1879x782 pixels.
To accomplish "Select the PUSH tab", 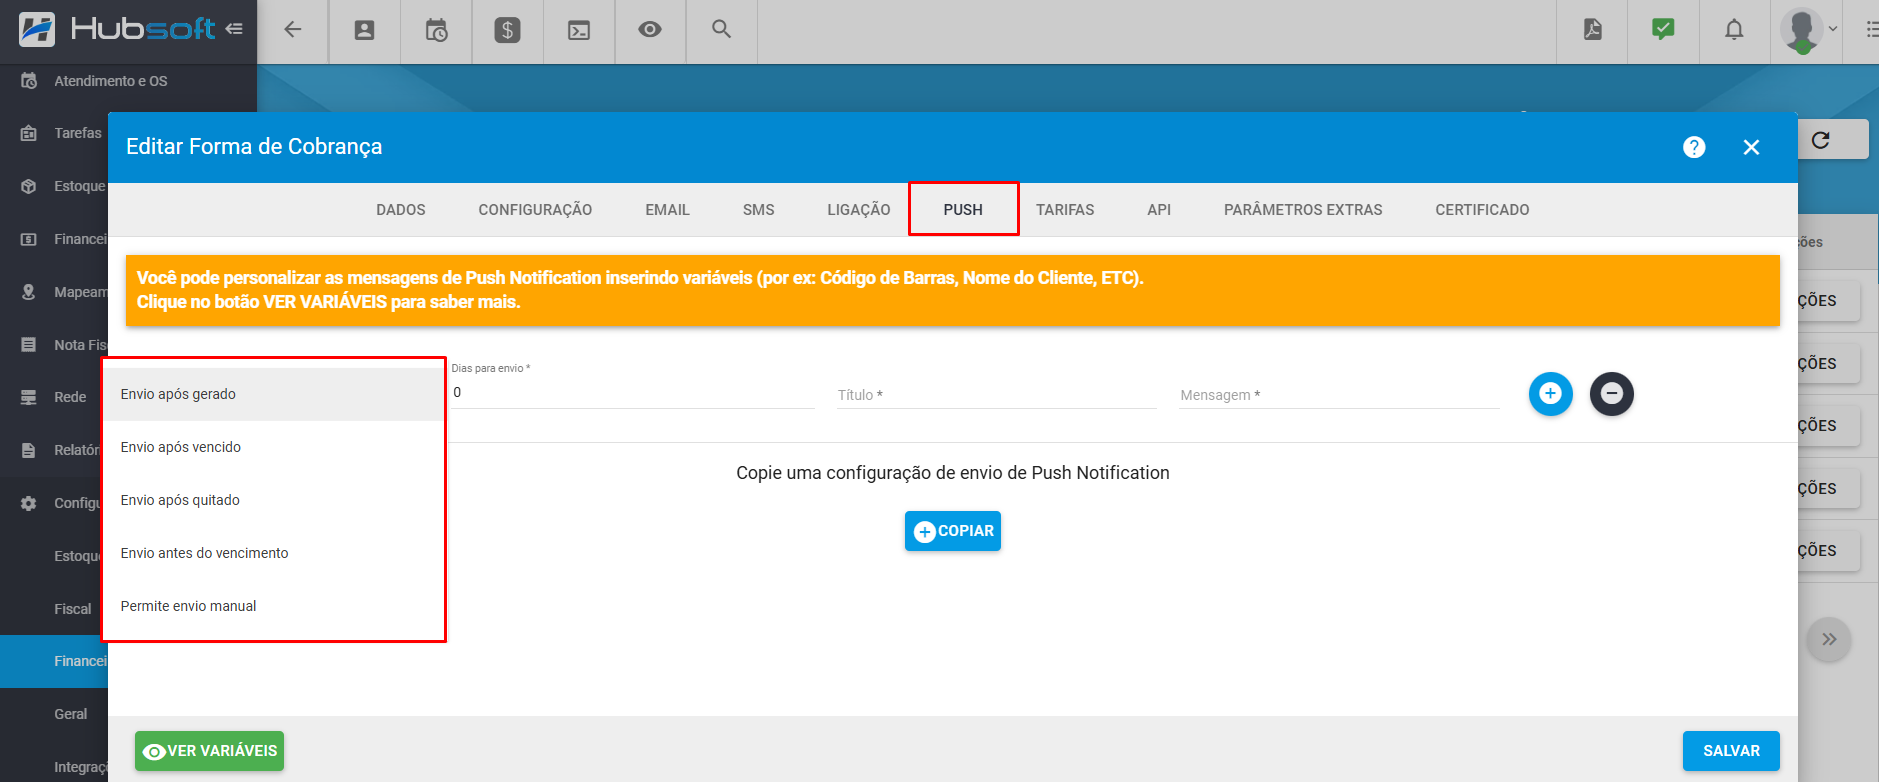I will 963,210.
